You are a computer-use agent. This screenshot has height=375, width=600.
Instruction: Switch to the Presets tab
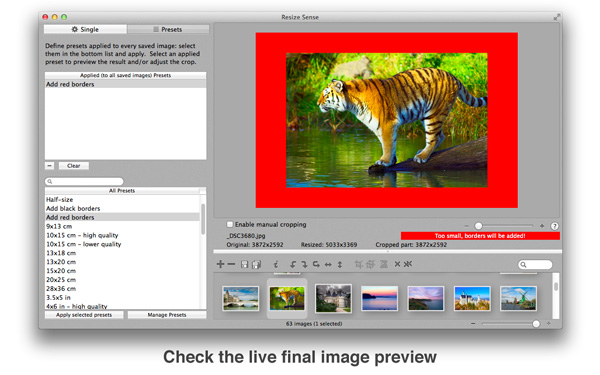168,29
